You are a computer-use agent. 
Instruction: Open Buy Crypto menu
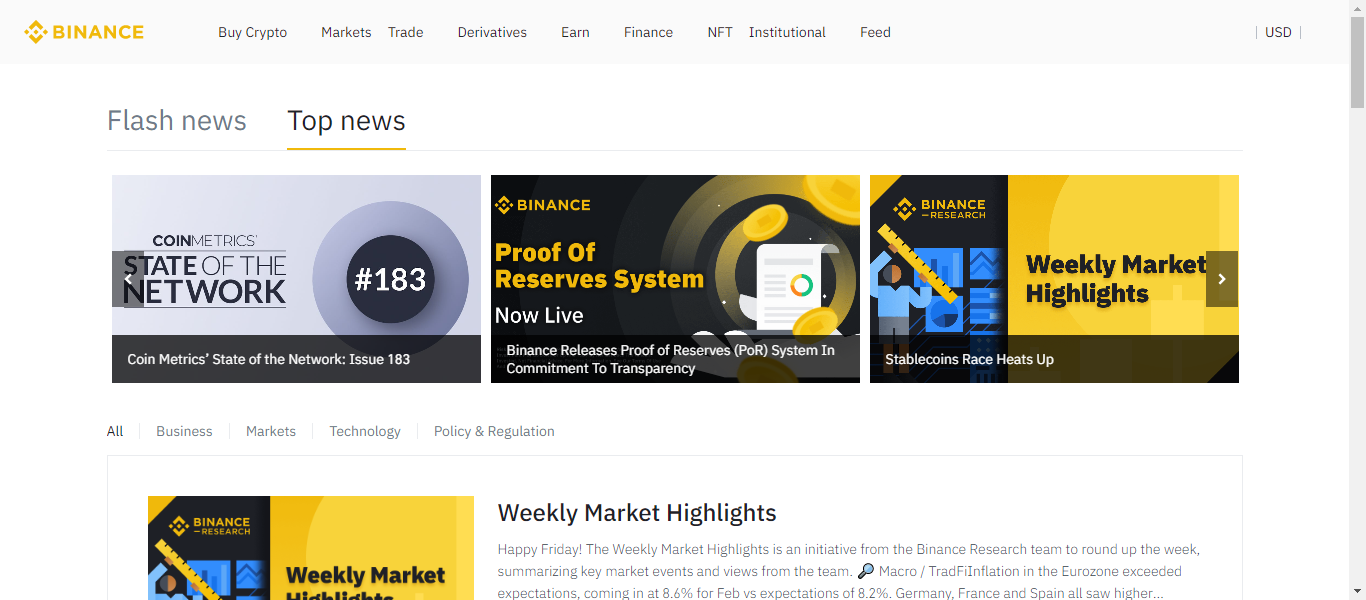253,32
